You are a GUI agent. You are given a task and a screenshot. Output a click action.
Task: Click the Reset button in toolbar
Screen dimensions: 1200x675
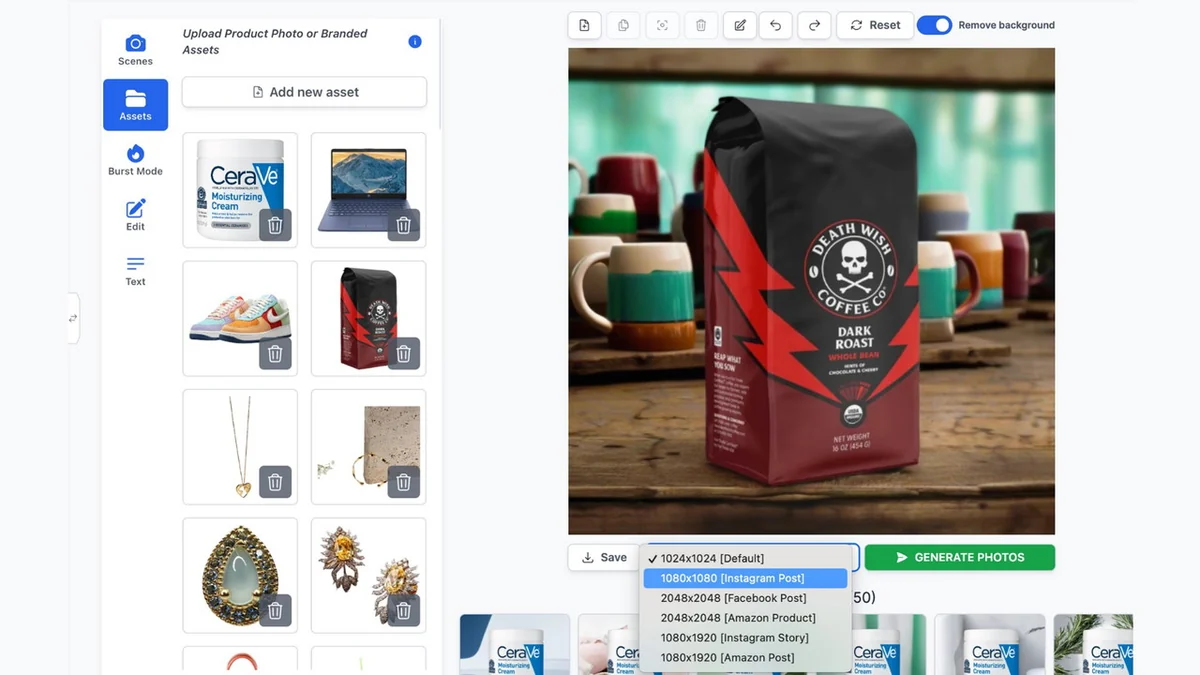[x=875, y=25]
